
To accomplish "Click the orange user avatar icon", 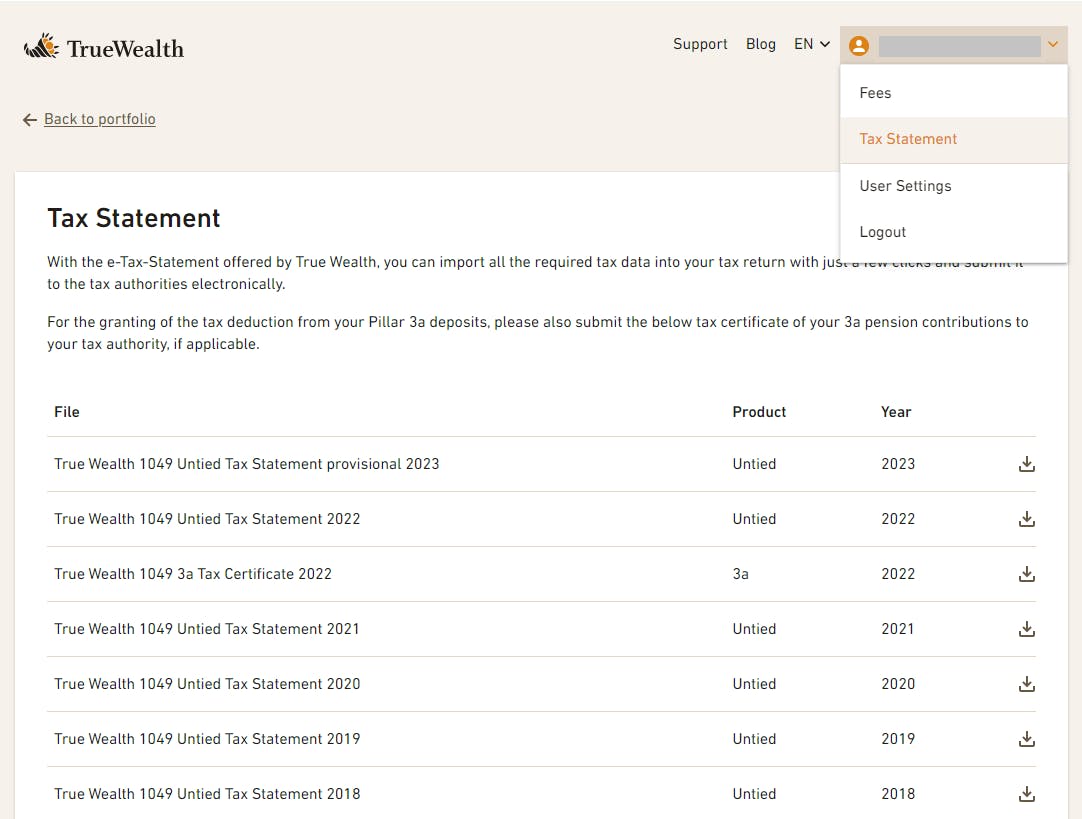I will (859, 46).
